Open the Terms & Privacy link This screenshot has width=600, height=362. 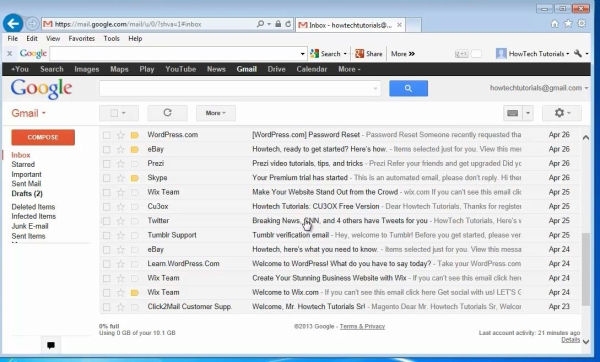coord(362,326)
